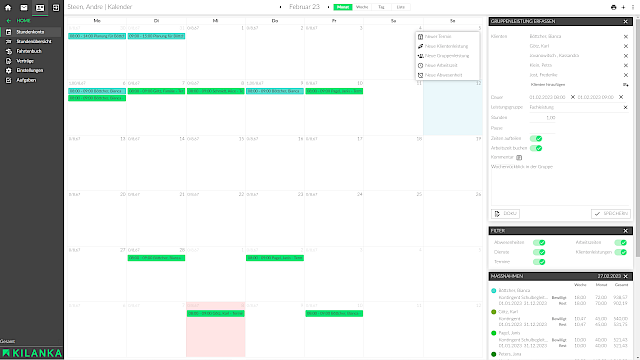This screenshot has width=640, height=360.
Task: Click the Pause input field
Action: [542, 128]
